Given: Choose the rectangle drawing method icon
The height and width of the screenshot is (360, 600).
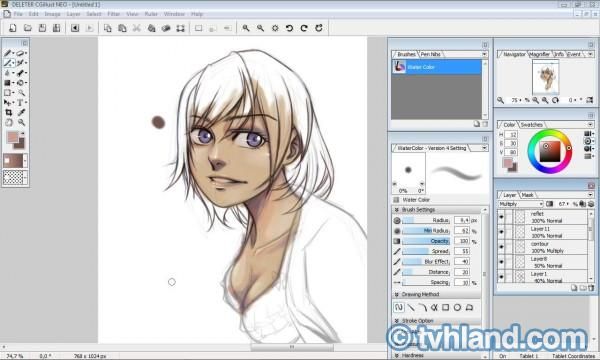Looking at the screenshot, I should (445, 307).
